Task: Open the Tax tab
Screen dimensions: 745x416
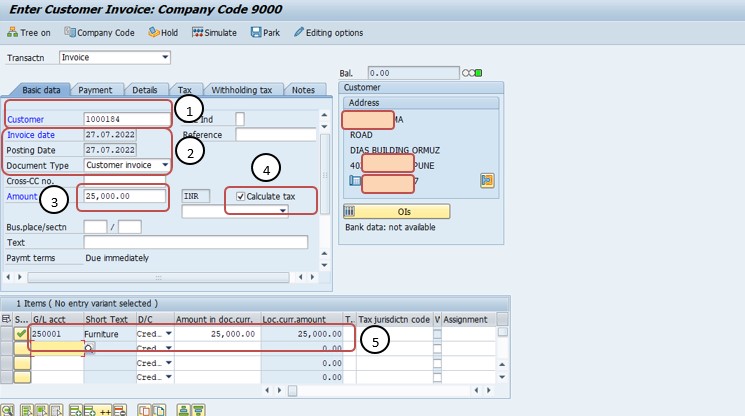Action: click(185, 90)
